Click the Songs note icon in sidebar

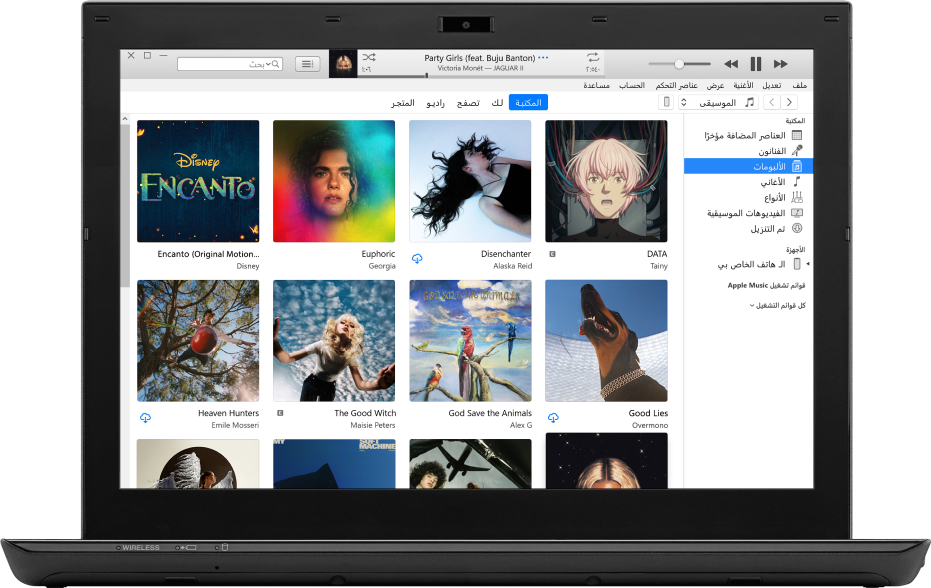[x=797, y=183]
